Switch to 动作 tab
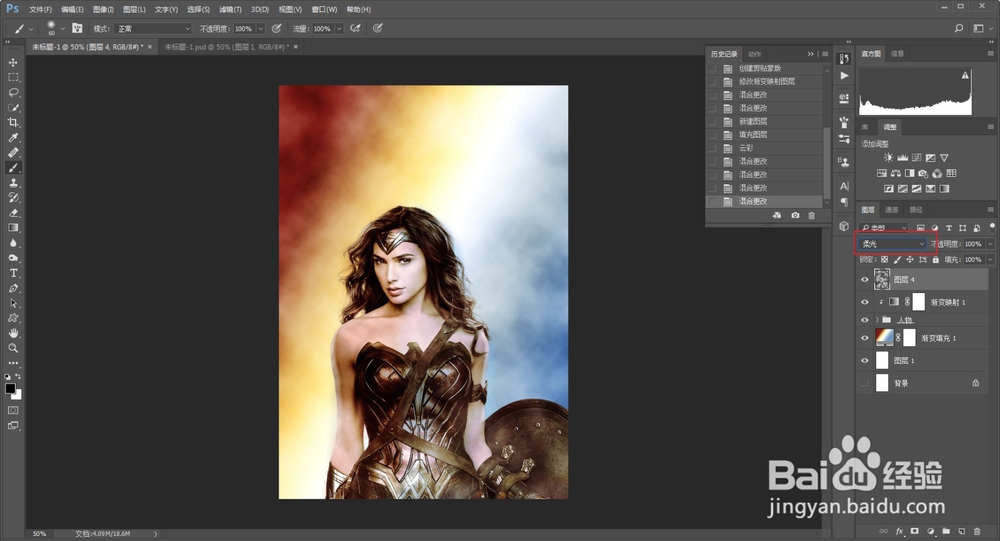 754,54
